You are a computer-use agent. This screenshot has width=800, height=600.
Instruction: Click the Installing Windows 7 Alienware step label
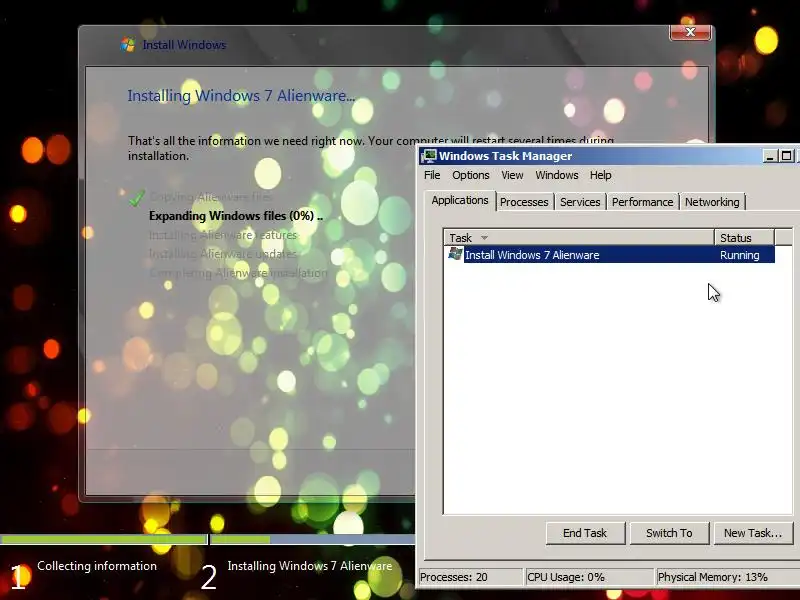(310, 566)
